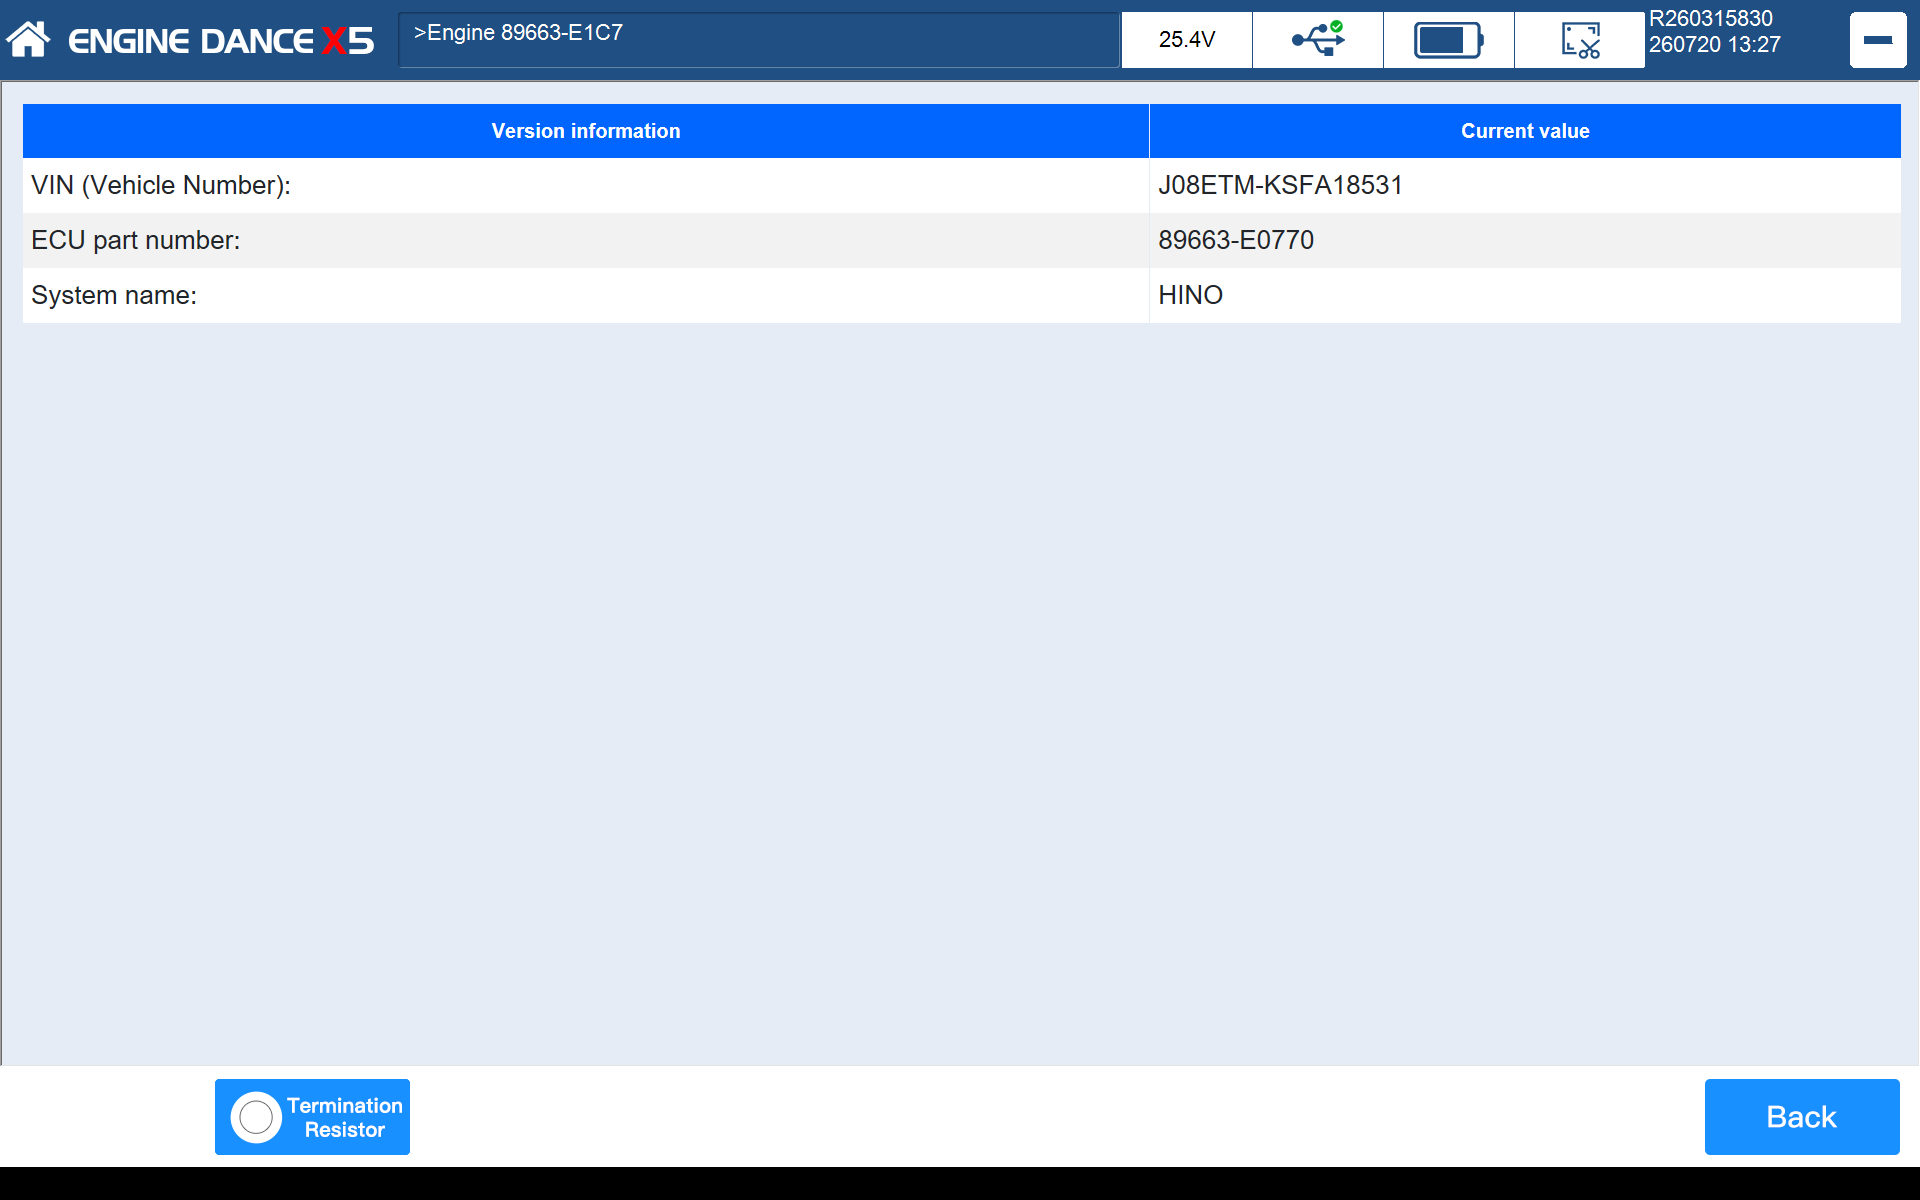
Task: Go to the home screen icon
Action: point(28,40)
